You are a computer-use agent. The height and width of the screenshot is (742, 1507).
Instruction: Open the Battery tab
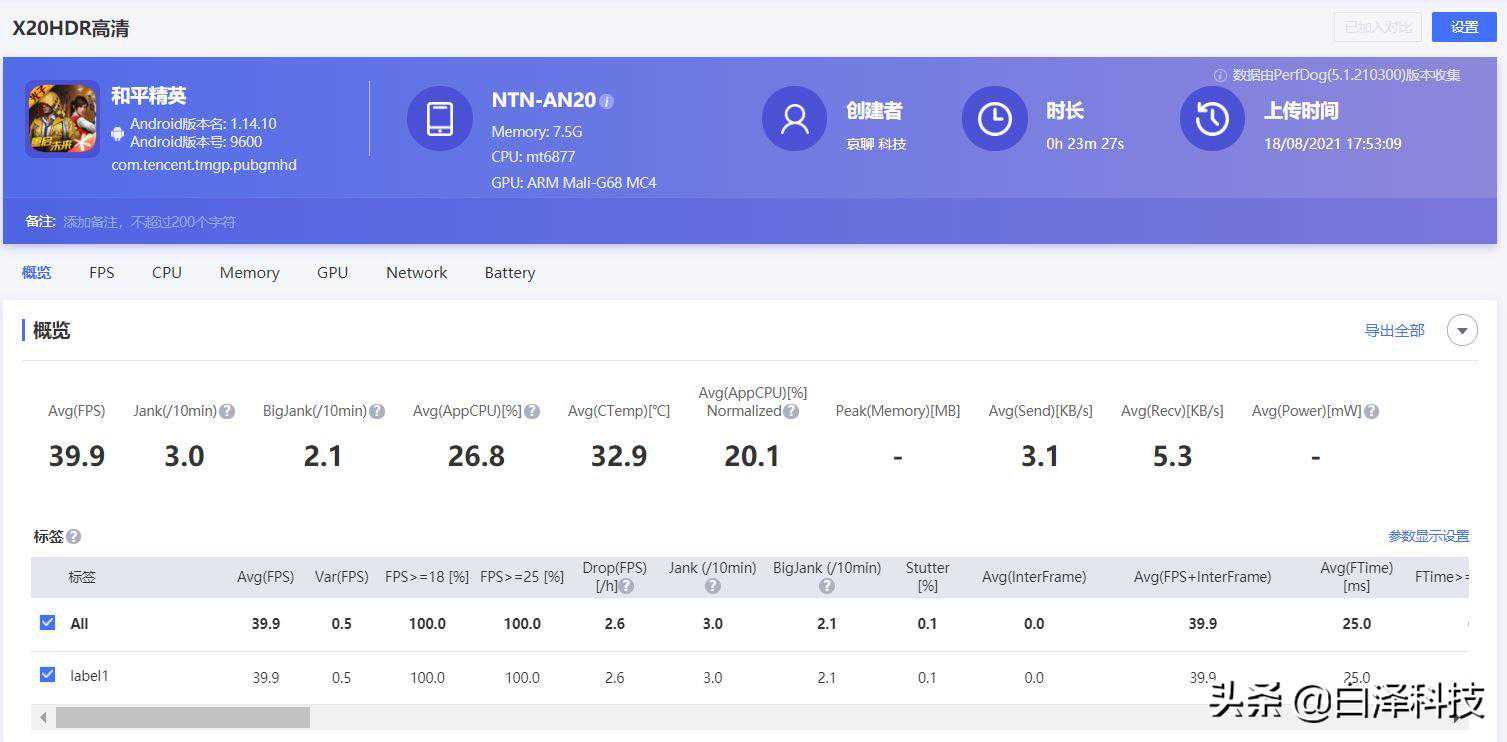[509, 273]
